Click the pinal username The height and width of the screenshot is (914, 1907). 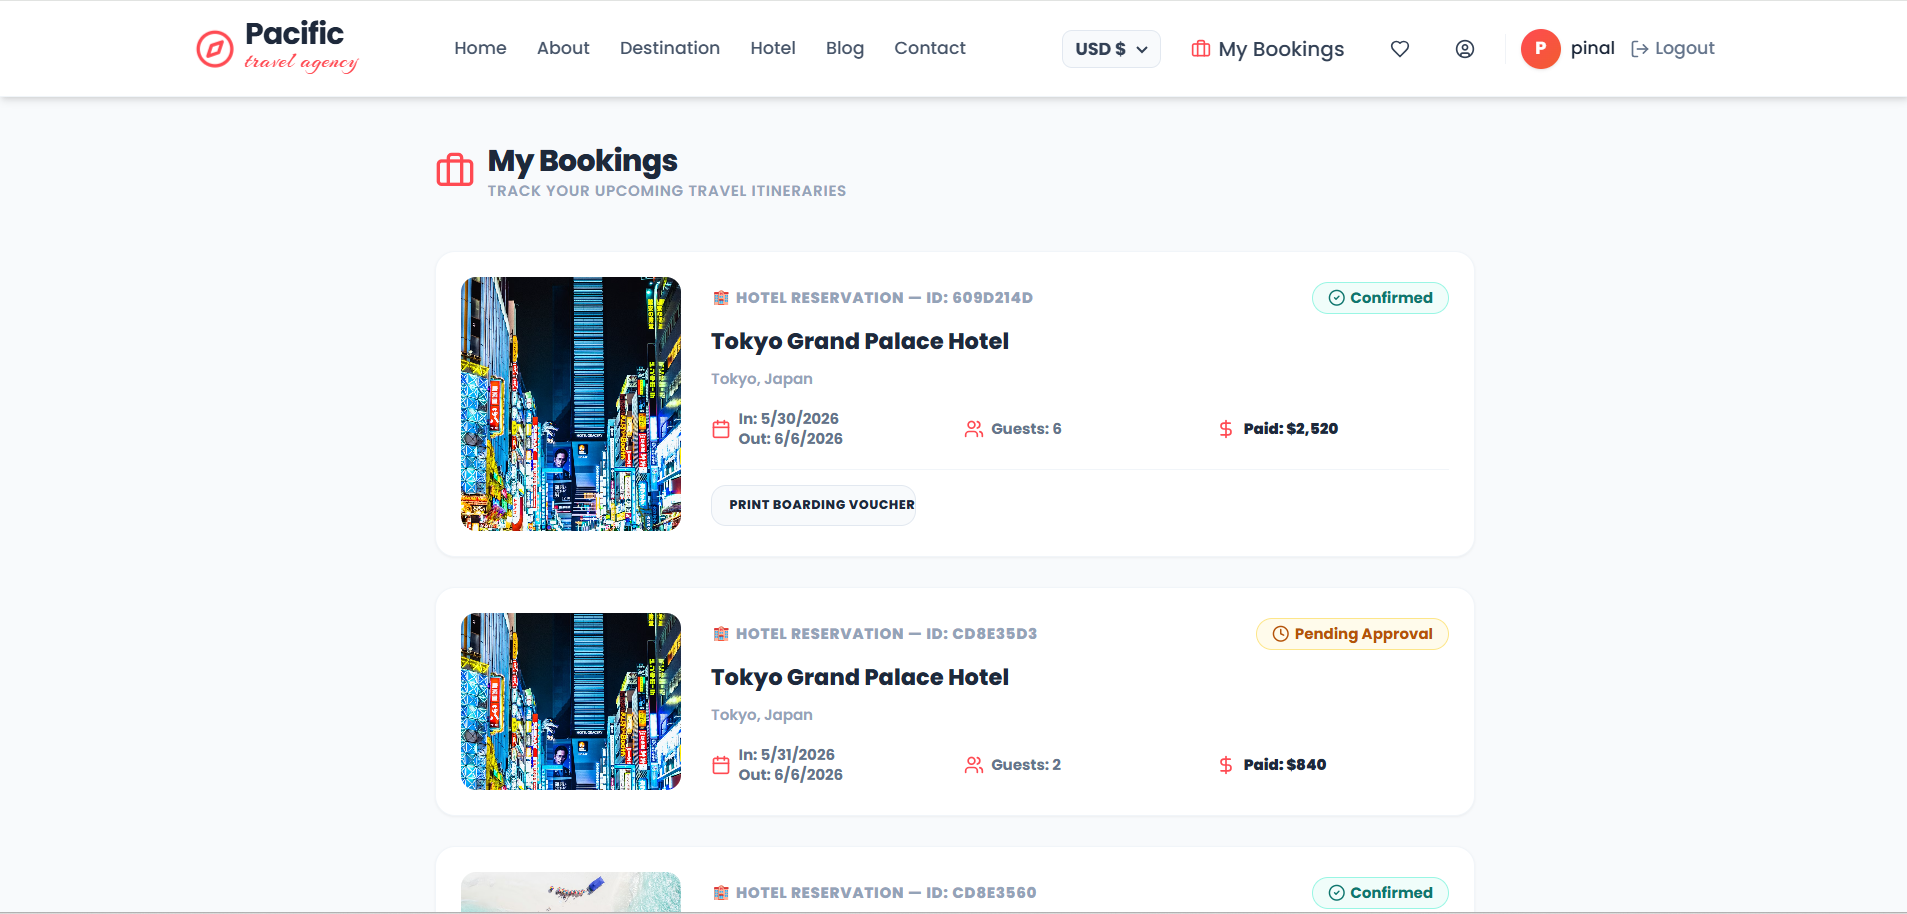point(1593,48)
